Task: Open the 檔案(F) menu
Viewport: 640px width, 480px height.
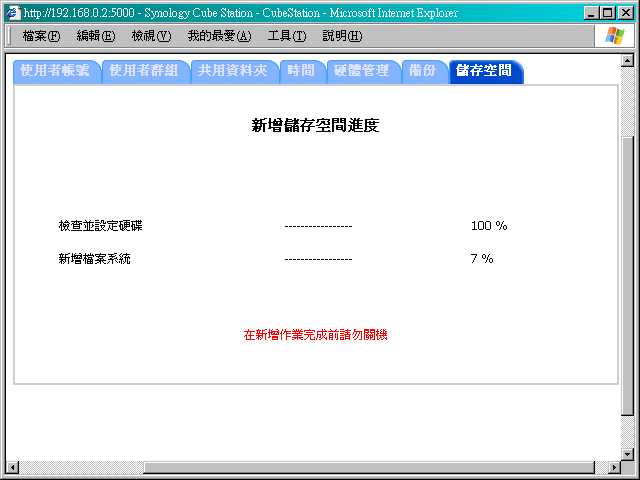Action: click(41, 36)
